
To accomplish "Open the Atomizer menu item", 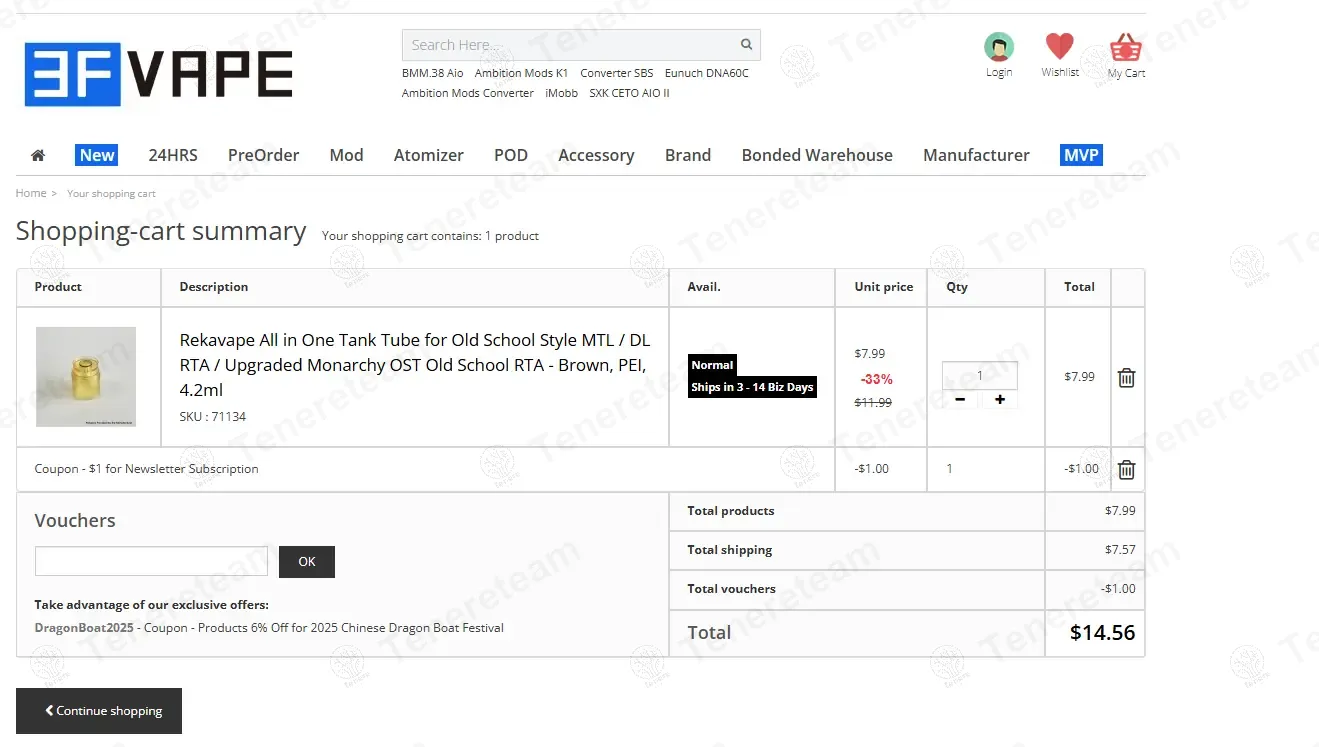I will pos(429,155).
